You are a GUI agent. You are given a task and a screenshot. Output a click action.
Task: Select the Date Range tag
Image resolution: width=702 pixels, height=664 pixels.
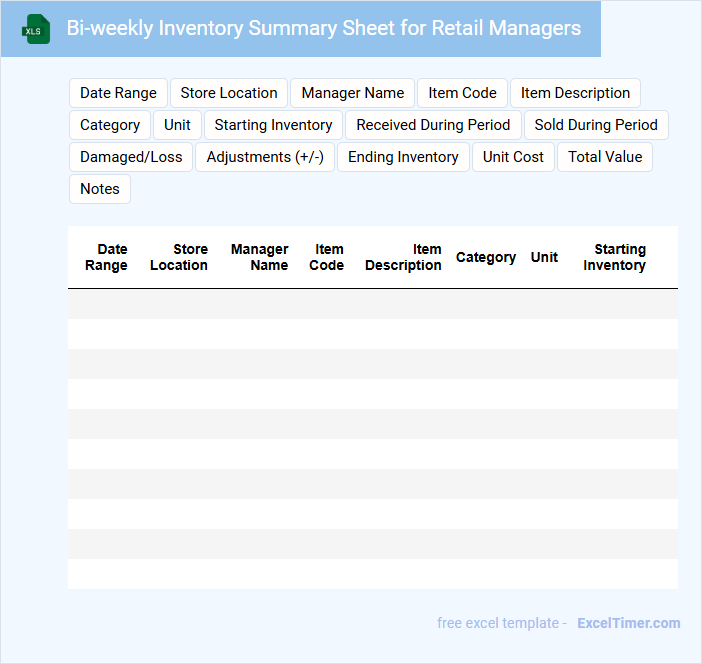tap(118, 93)
